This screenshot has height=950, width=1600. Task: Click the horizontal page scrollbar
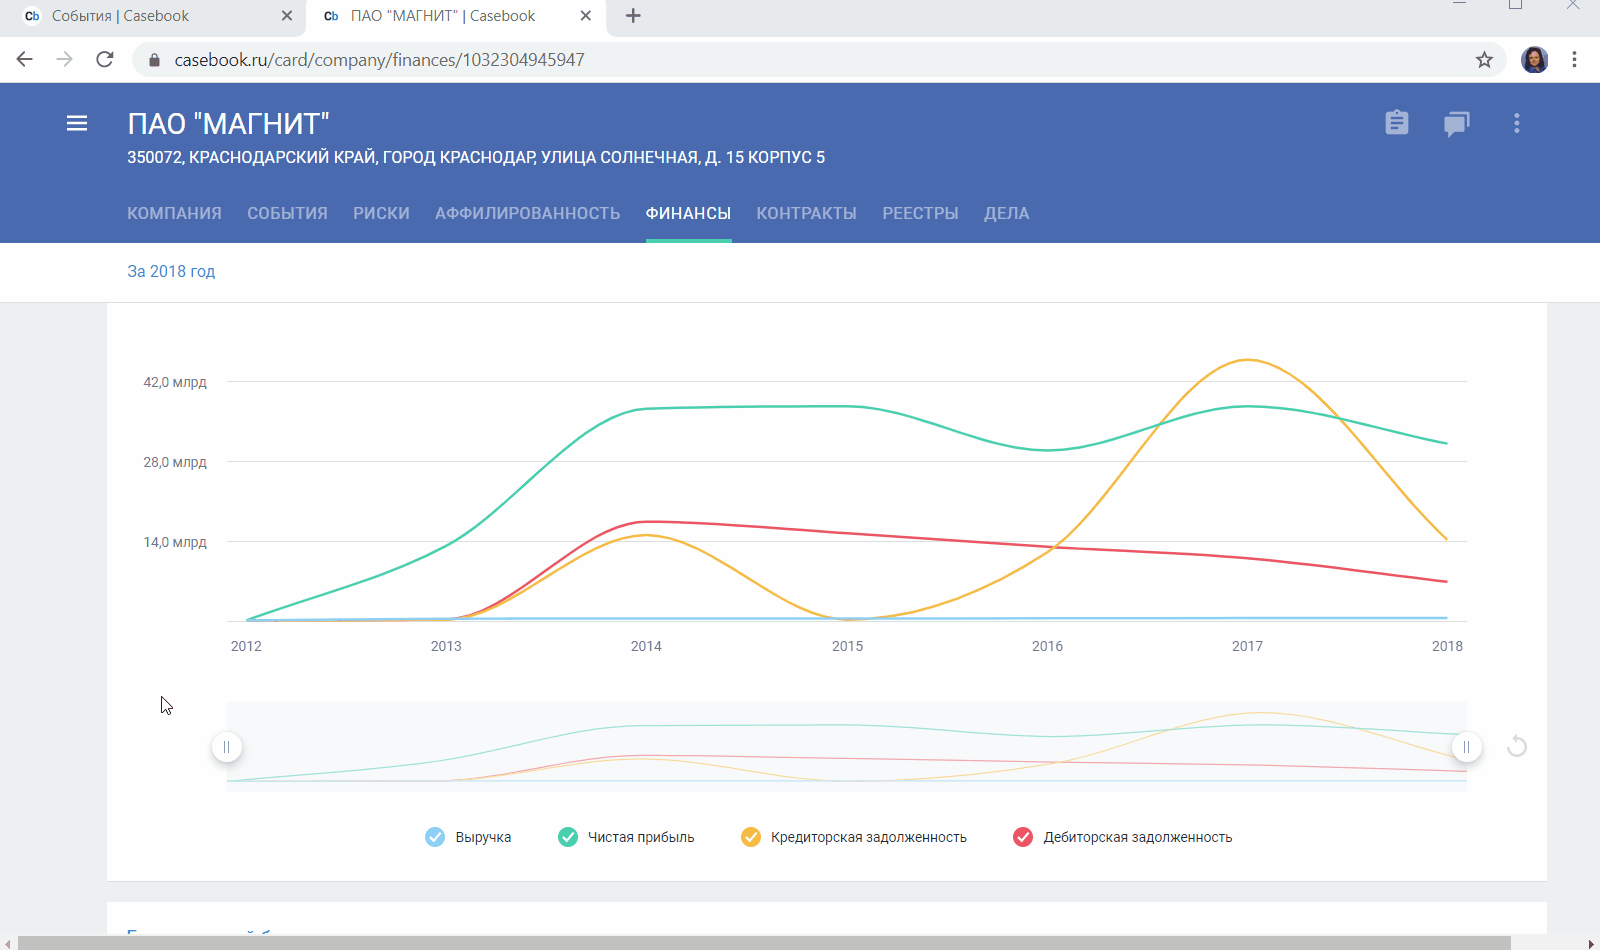tap(764, 943)
